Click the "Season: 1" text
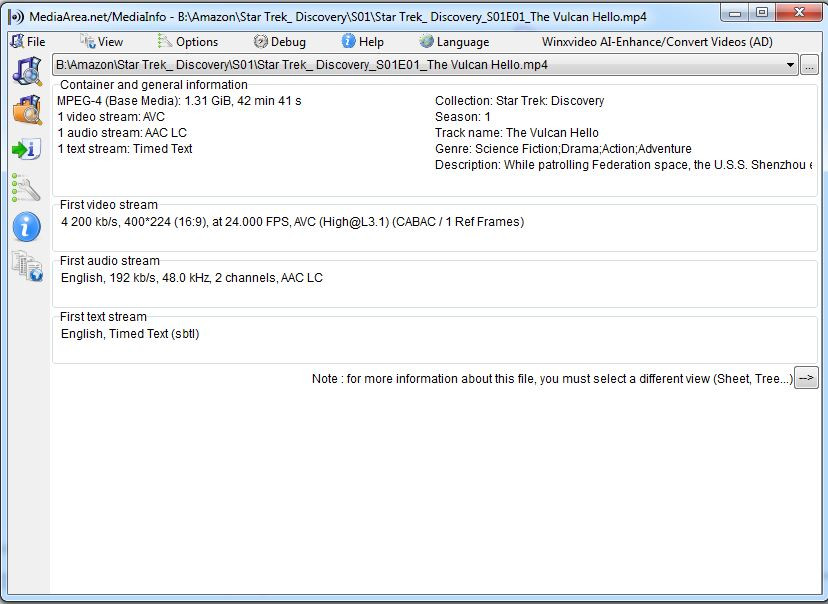This screenshot has height=604, width=828. 463,117
